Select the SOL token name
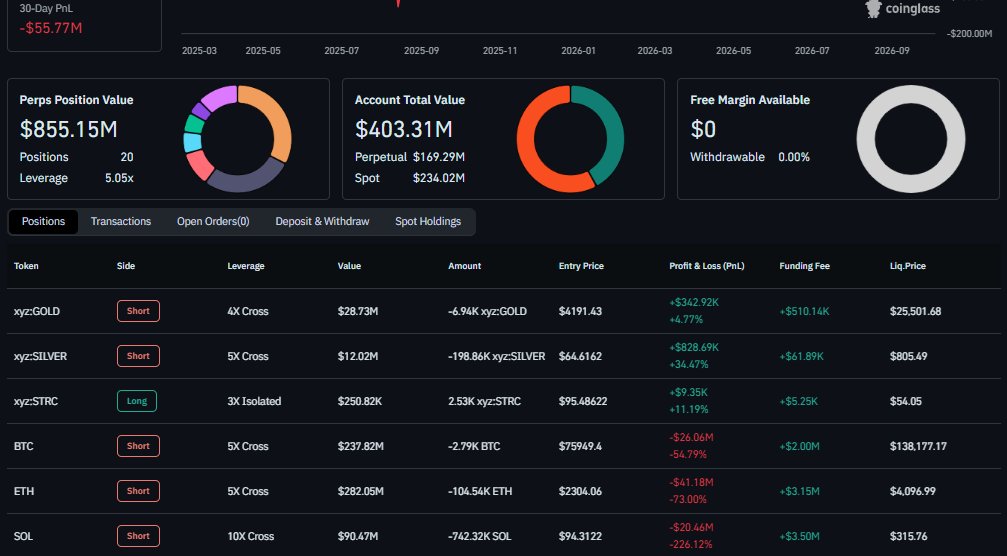Image resolution: width=1007 pixels, height=556 pixels. (x=23, y=536)
